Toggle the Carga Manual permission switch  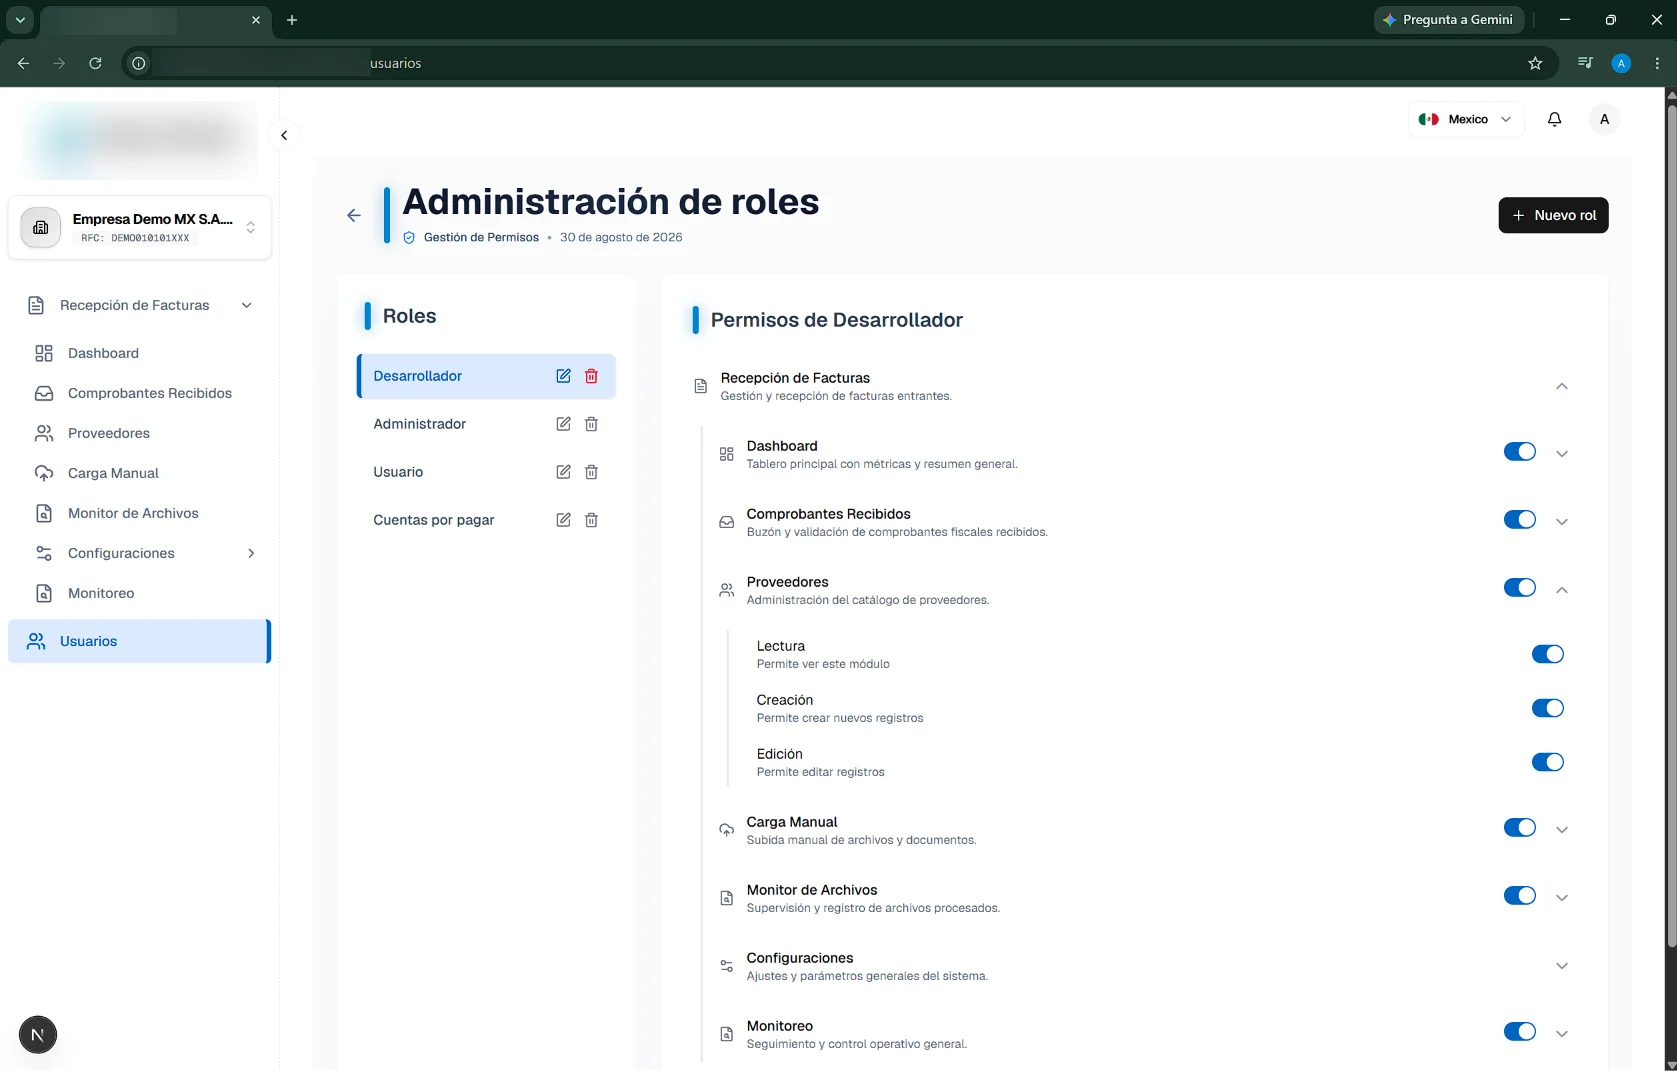1519,828
